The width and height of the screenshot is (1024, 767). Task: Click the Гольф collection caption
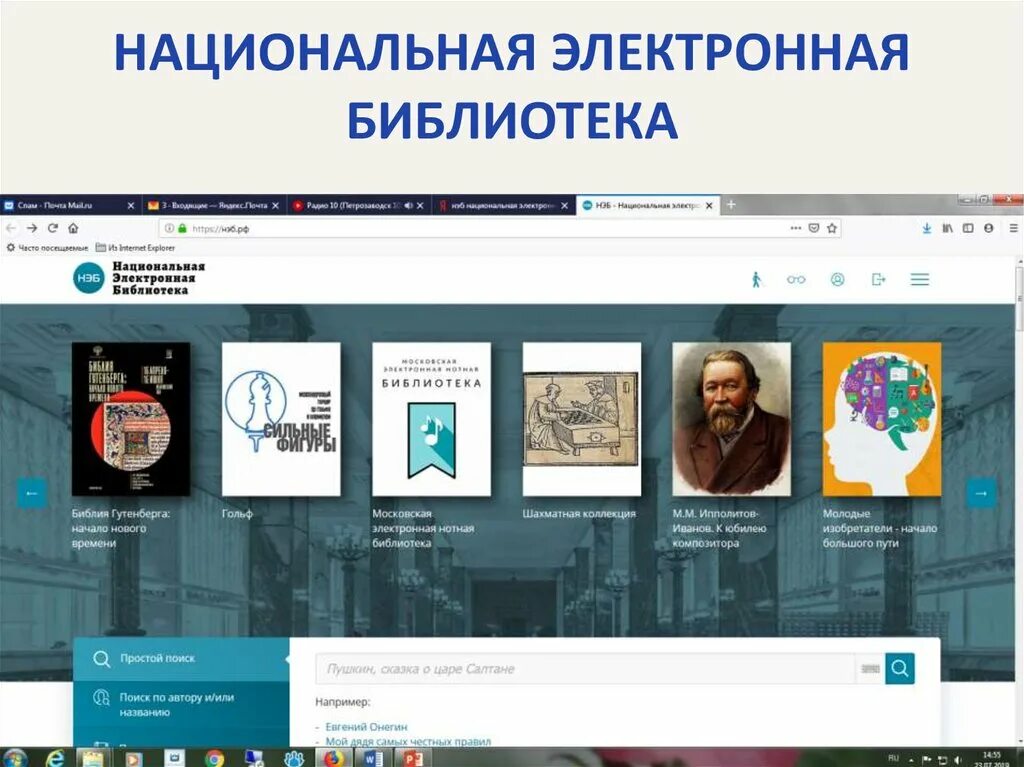point(237,514)
